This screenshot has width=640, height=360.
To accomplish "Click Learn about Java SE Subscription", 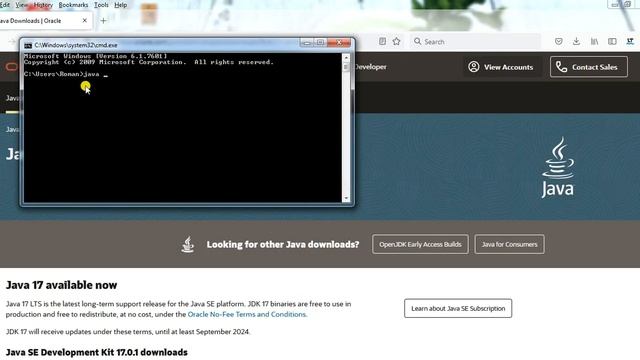I will [458, 308].
